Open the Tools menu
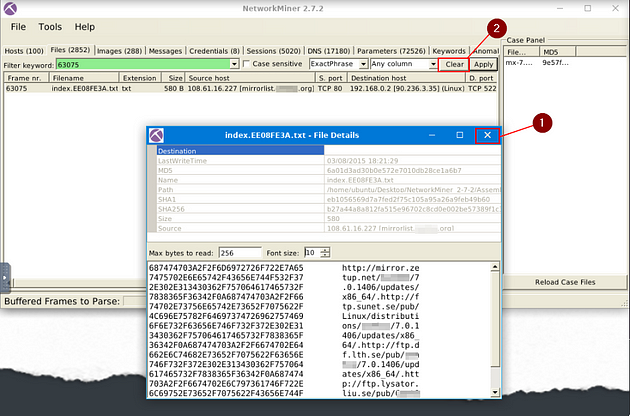The width and height of the screenshot is (630, 416). [x=50, y=27]
